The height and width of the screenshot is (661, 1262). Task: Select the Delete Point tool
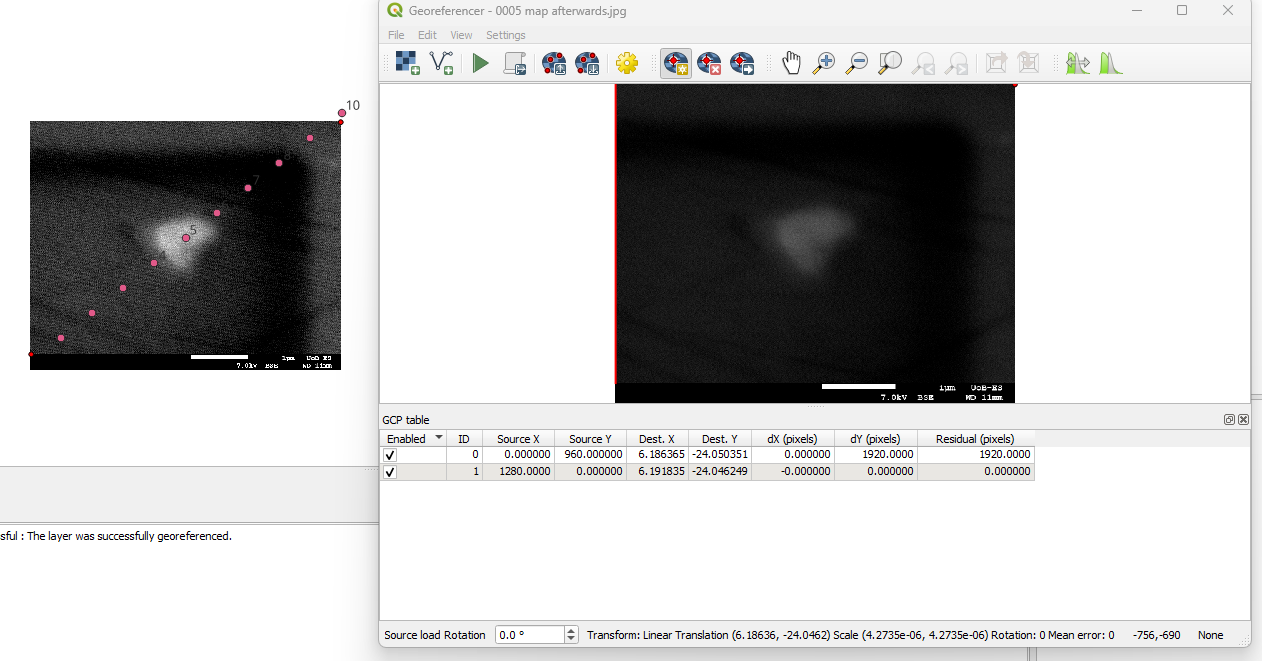(709, 64)
